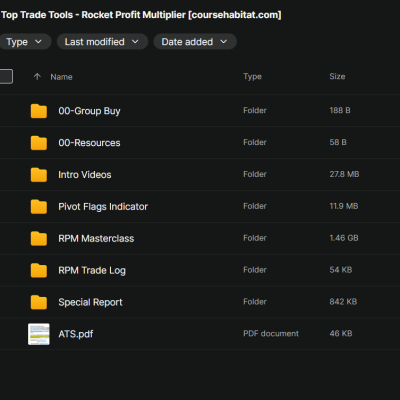The height and width of the screenshot is (400, 400).
Task: Sort by the Size column header
Action: coord(337,76)
